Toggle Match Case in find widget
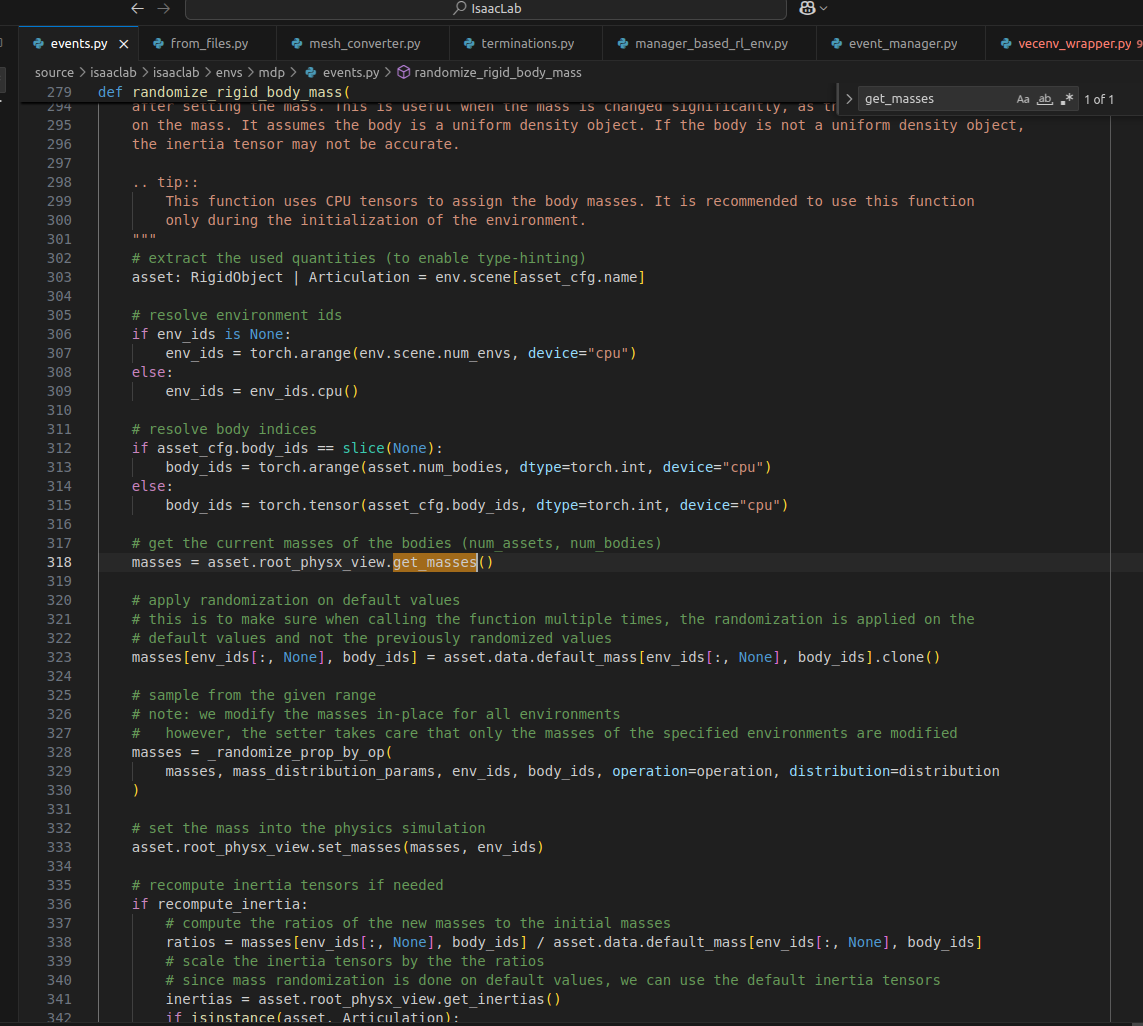The image size is (1143, 1026). coord(1023,99)
